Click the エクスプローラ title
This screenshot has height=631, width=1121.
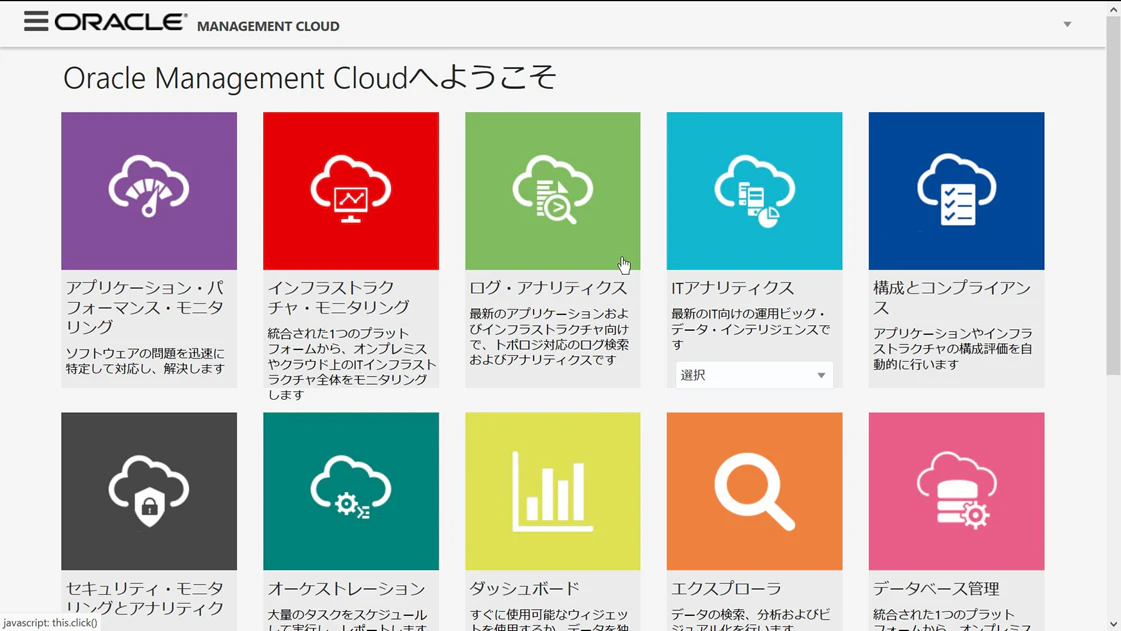click(x=726, y=589)
